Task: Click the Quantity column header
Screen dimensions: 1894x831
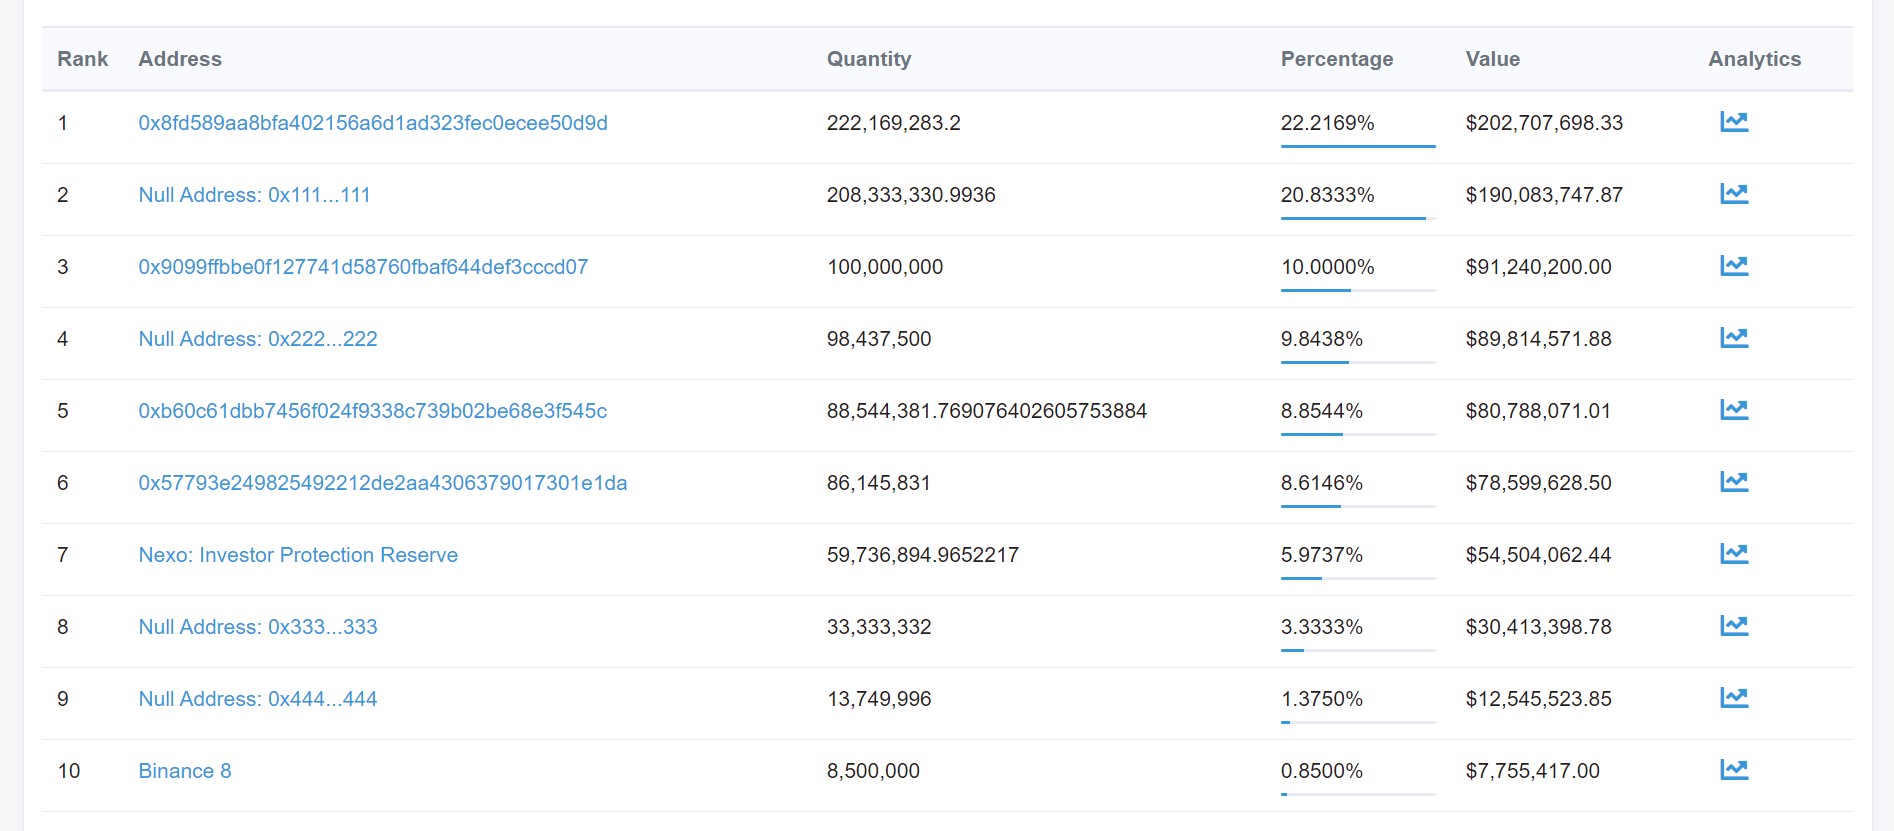Action: pyautogui.click(x=868, y=59)
